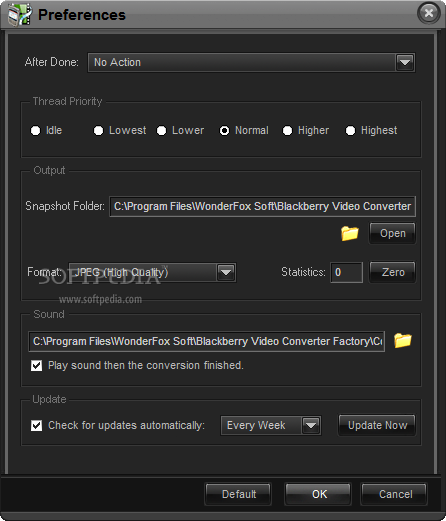Close the Preferences dialog with the X
446x521 pixels.
(x=429, y=13)
